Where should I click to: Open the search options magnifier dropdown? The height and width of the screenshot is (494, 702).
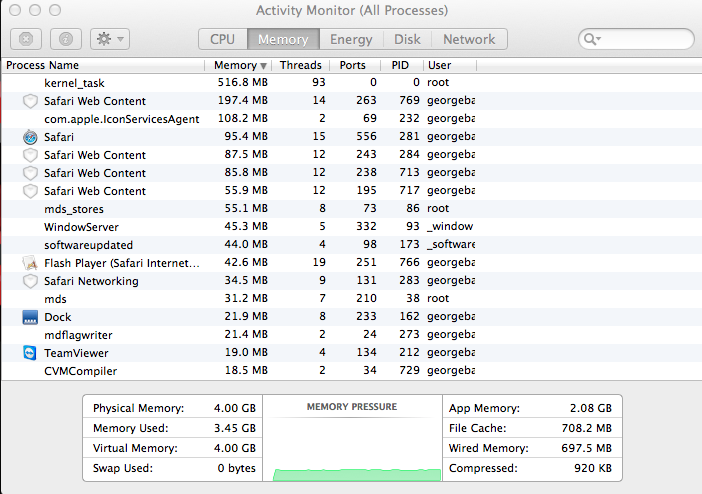[x=592, y=39]
